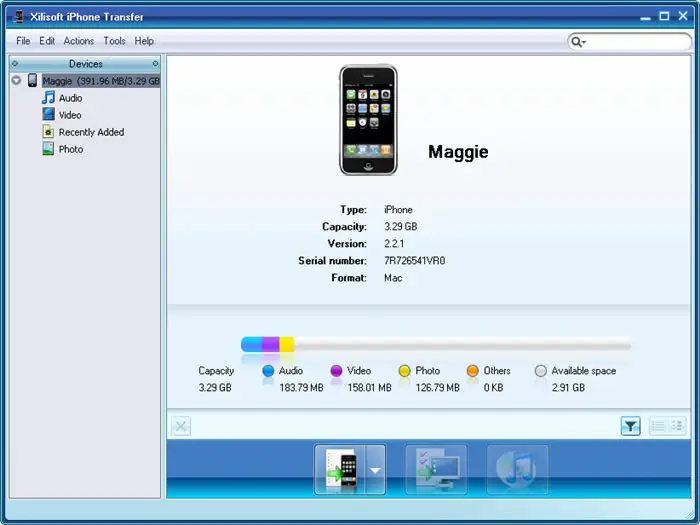Click the Video film icon
Image resolution: width=700 pixels, height=525 pixels.
click(48, 114)
